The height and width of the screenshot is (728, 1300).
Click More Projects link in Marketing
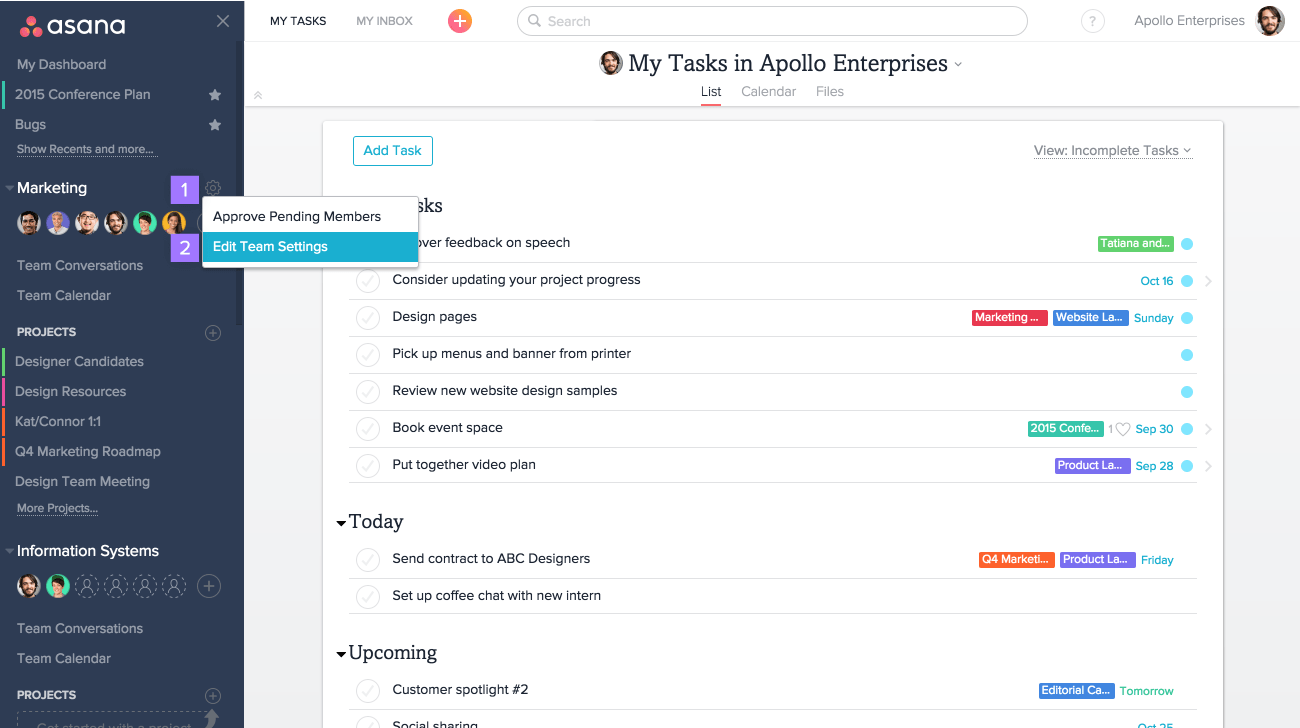[x=57, y=509]
